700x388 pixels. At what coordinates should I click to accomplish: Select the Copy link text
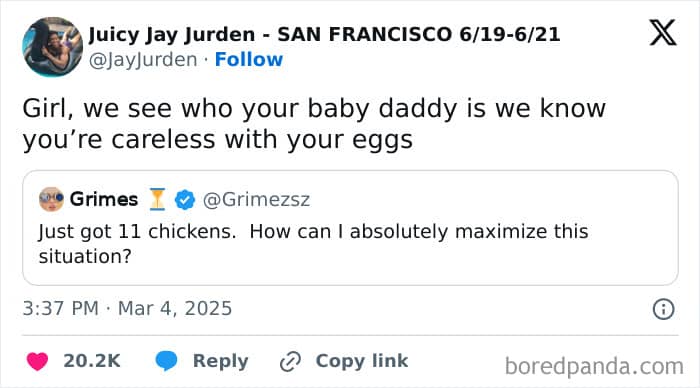[362, 360]
